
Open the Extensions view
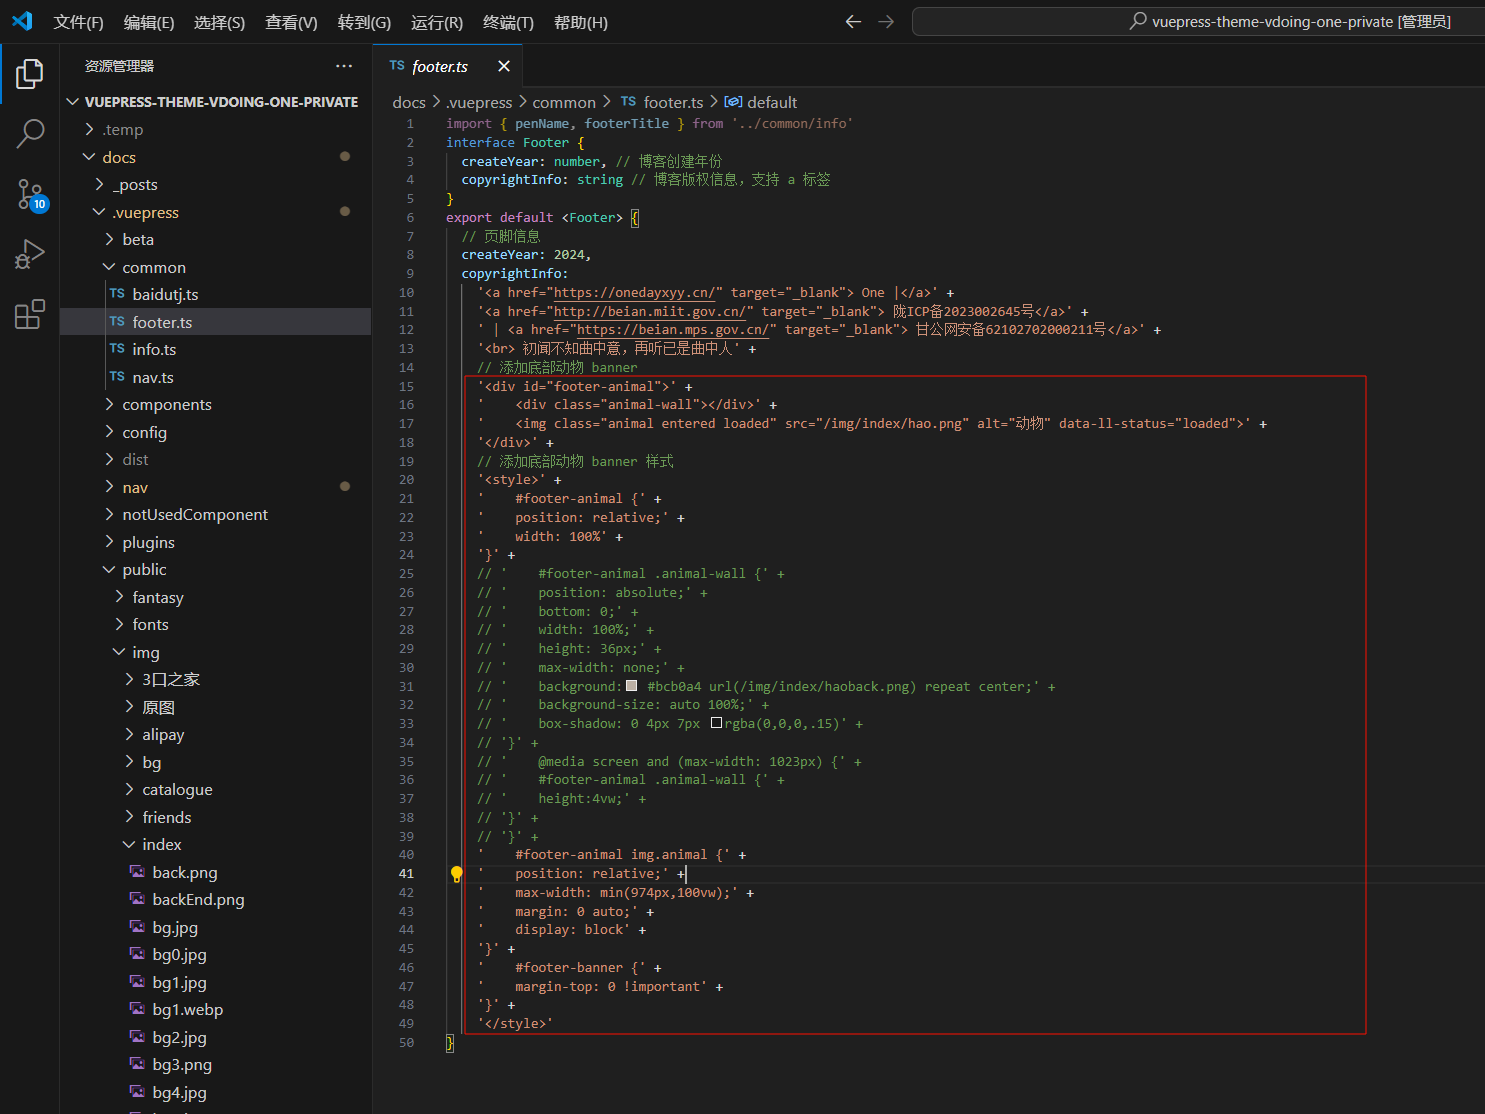30,314
